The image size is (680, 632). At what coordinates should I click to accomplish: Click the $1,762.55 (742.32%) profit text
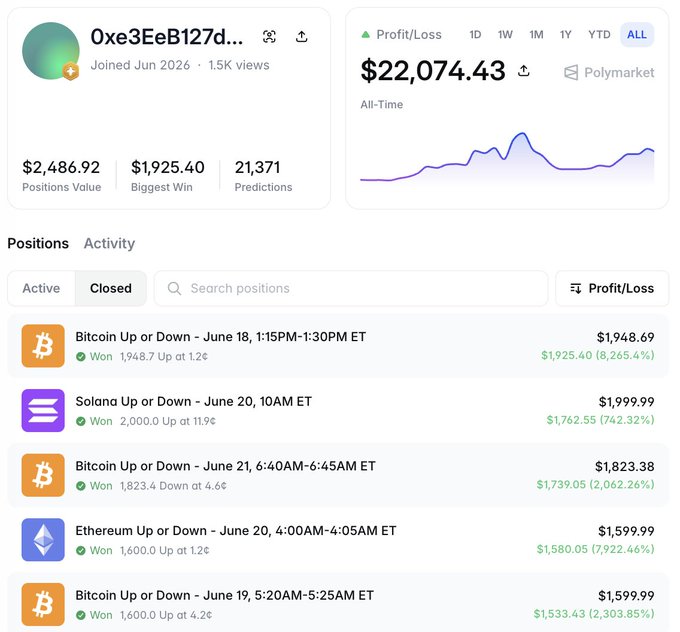coord(600,420)
